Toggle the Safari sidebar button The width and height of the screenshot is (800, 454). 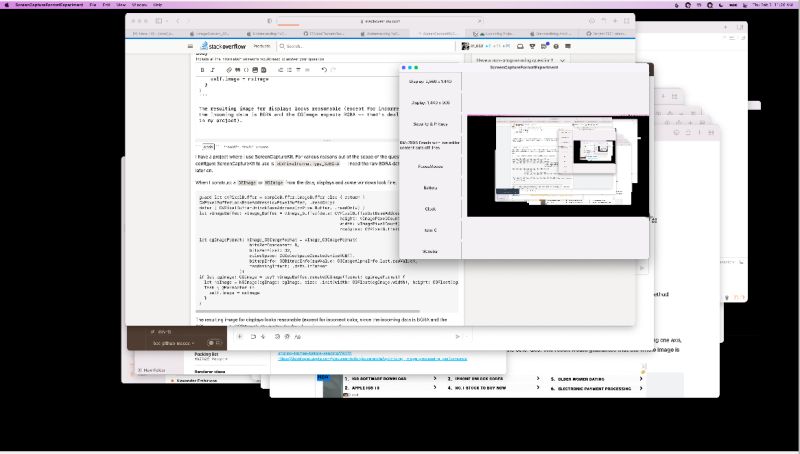[x=159, y=21]
